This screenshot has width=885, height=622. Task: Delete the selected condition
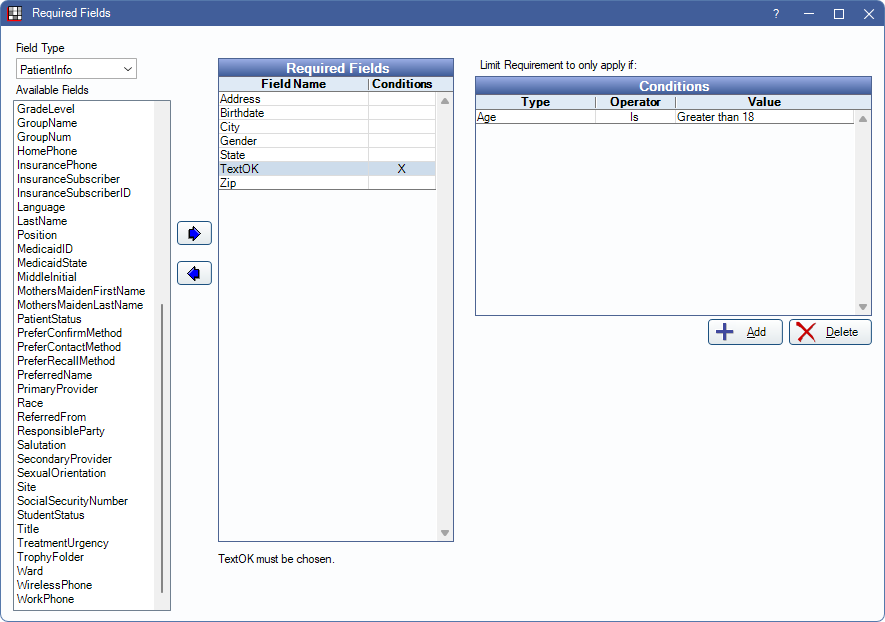829,332
